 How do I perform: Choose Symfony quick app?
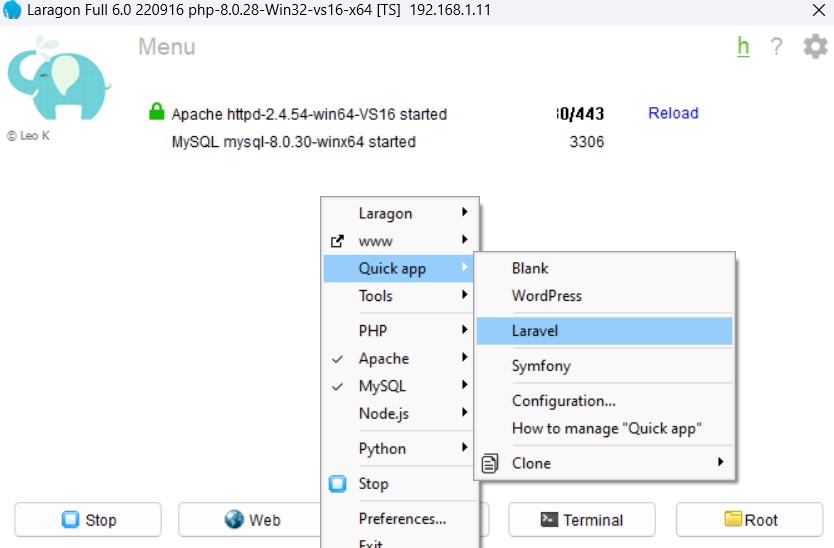pyautogui.click(x=604, y=366)
